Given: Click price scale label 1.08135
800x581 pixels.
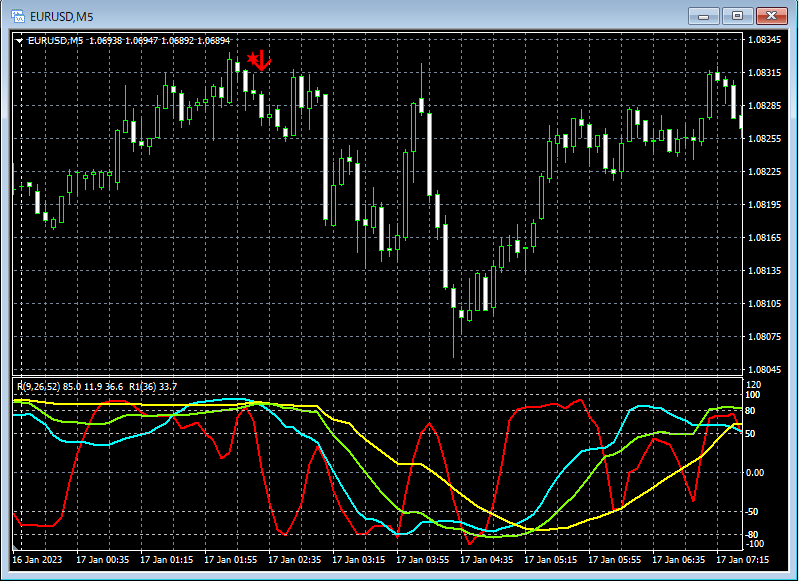Looking at the screenshot, I should coord(764,271).
